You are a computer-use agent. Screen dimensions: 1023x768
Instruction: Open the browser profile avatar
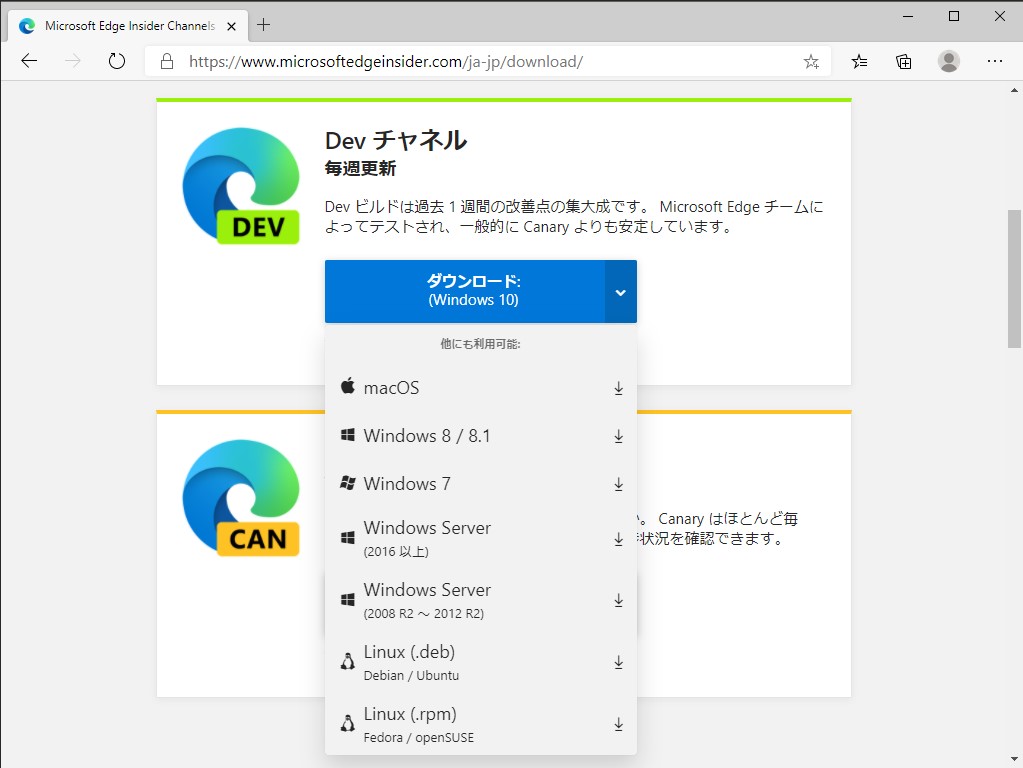(x=948, y=61)
